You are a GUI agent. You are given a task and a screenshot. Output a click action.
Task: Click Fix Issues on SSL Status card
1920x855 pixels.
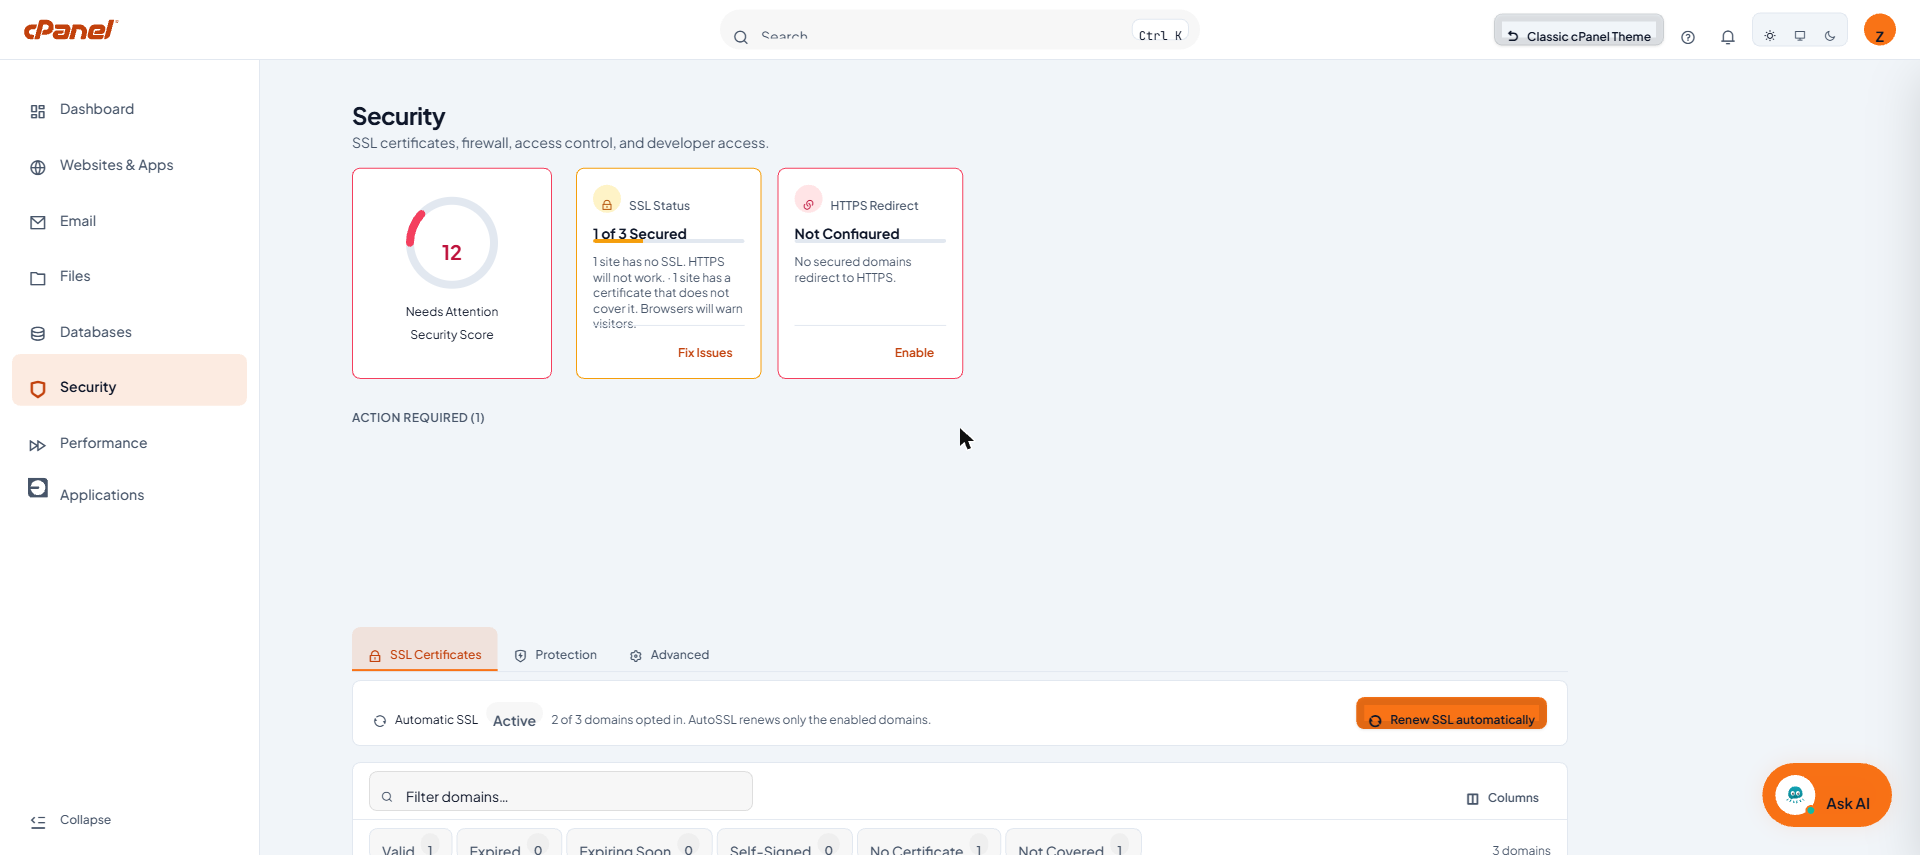(705, 353)
